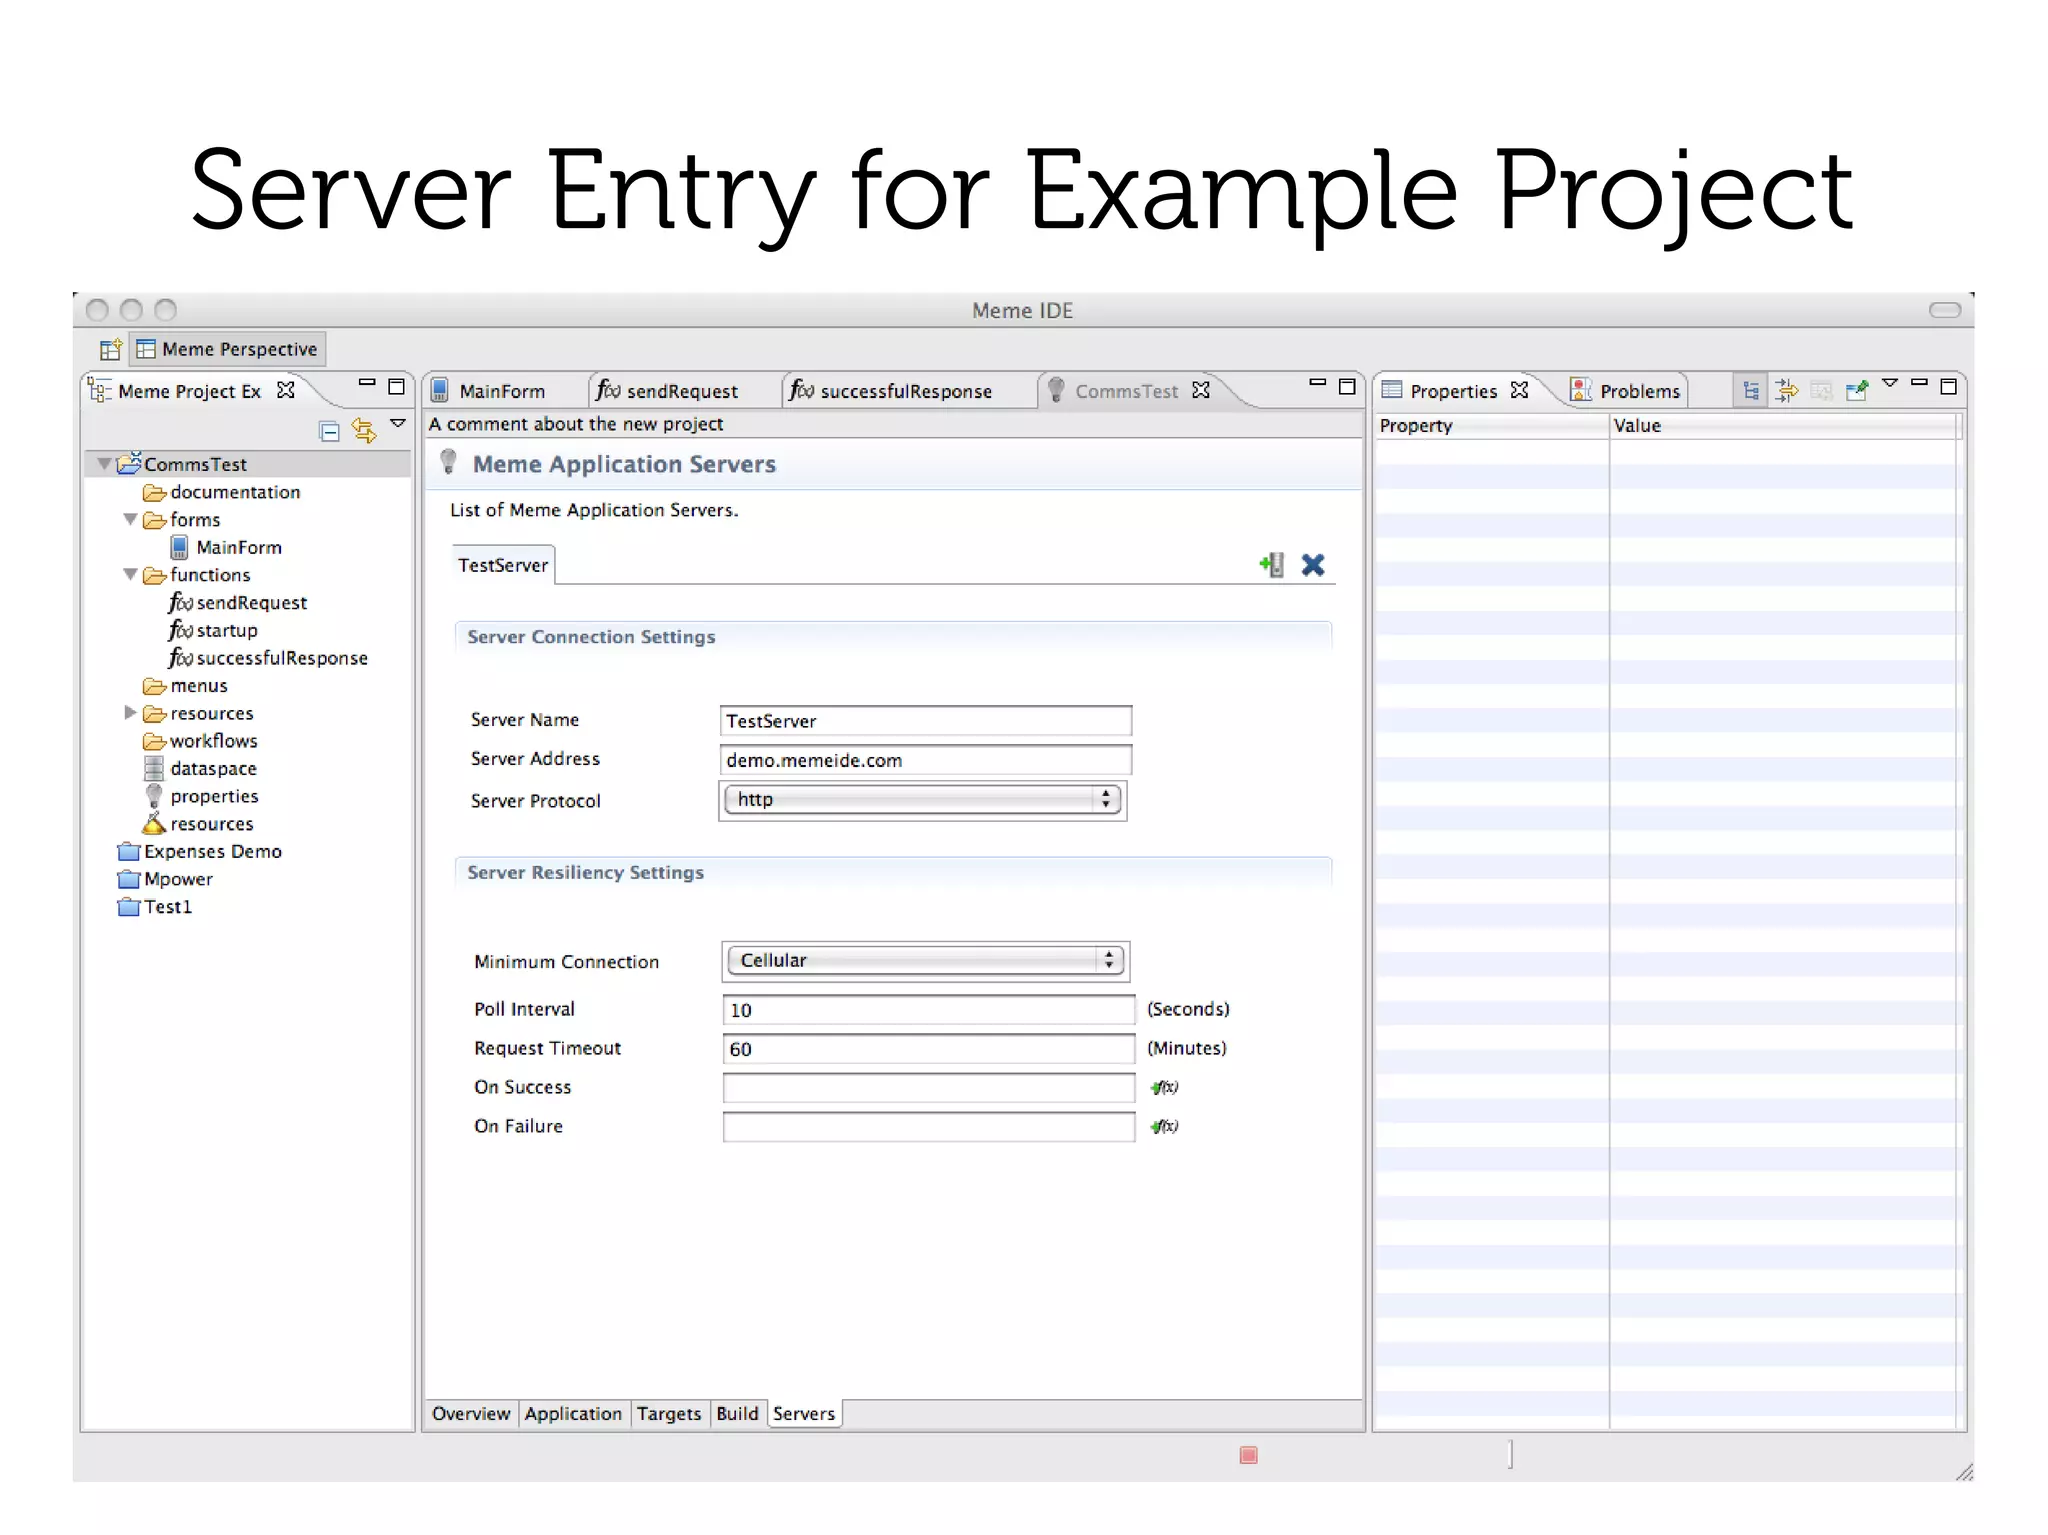This screenshot has width=2048, height=1535.
Task: Click the add server icon
Action: click(1272, 564)
